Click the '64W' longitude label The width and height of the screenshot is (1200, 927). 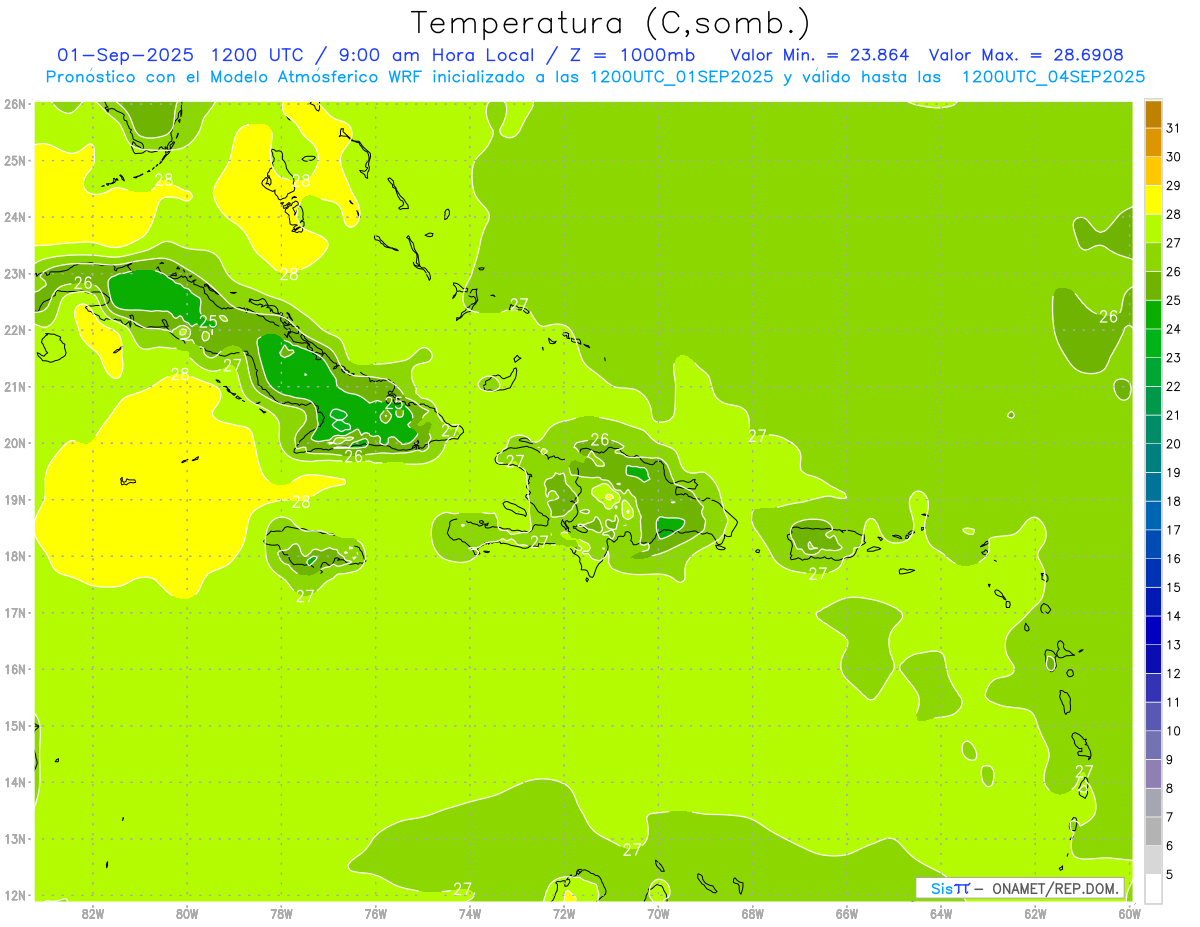(941, 912)
